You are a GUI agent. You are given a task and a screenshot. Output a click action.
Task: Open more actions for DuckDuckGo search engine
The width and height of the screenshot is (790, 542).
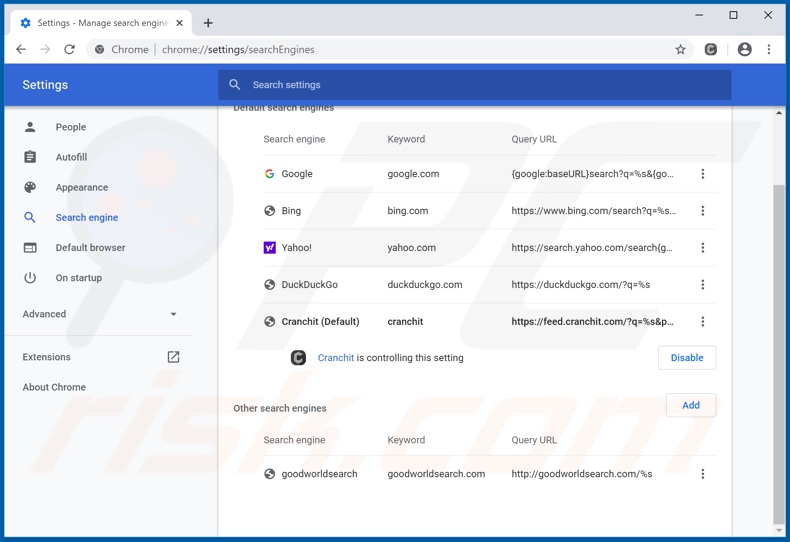click(703, 285)
